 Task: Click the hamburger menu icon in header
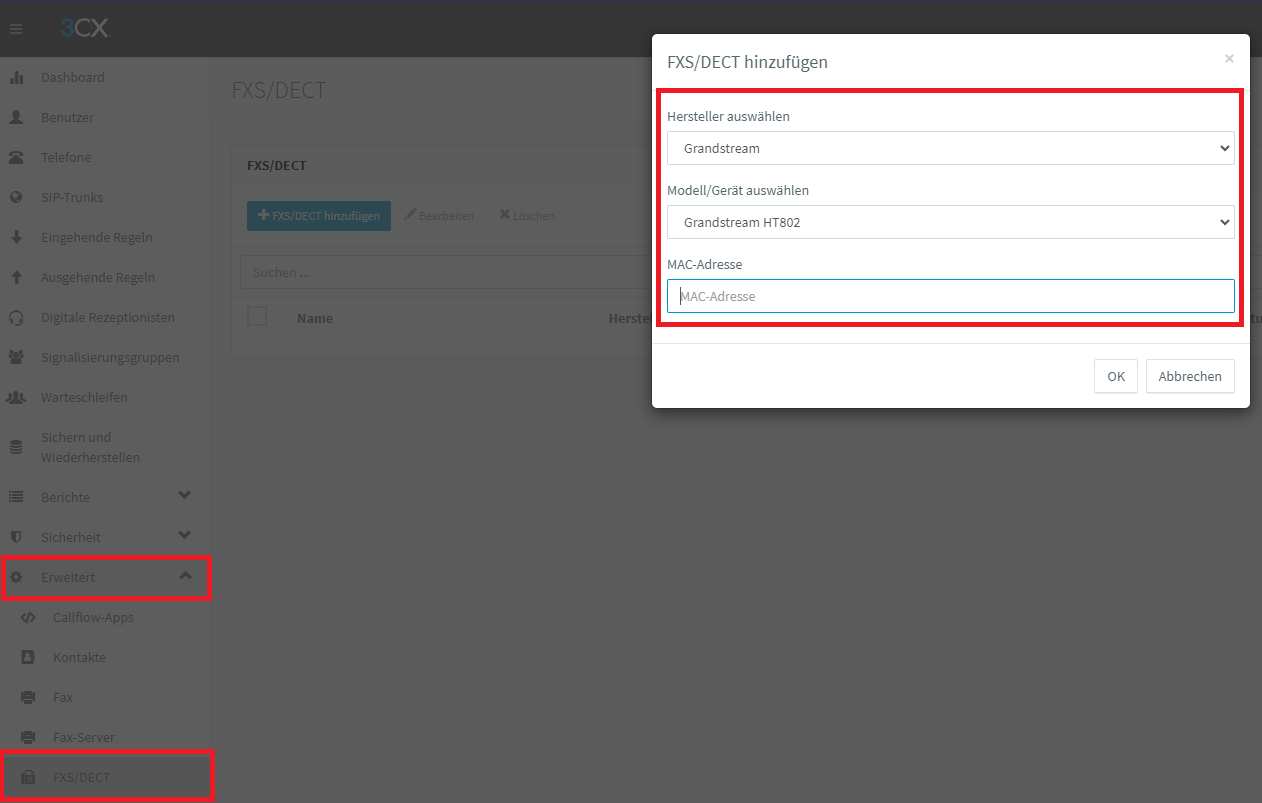point(16,29)
